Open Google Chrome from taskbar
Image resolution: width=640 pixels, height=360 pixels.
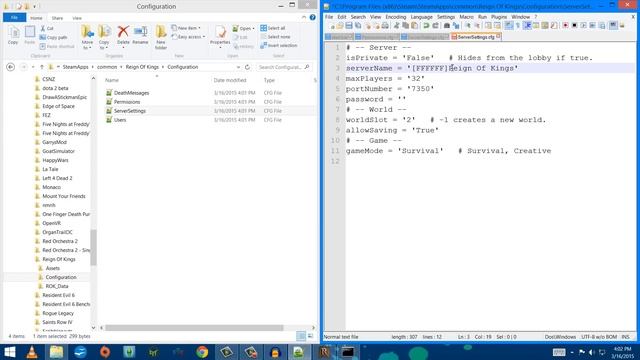tap(202, 352)
